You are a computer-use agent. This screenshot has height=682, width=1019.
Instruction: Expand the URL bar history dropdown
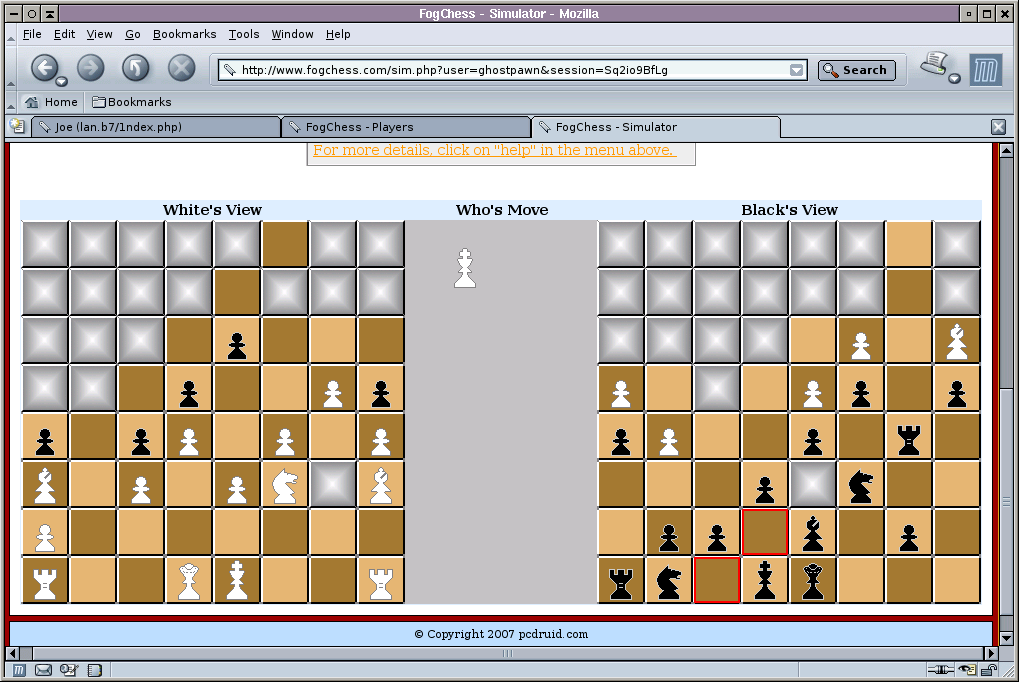(797, 70)
